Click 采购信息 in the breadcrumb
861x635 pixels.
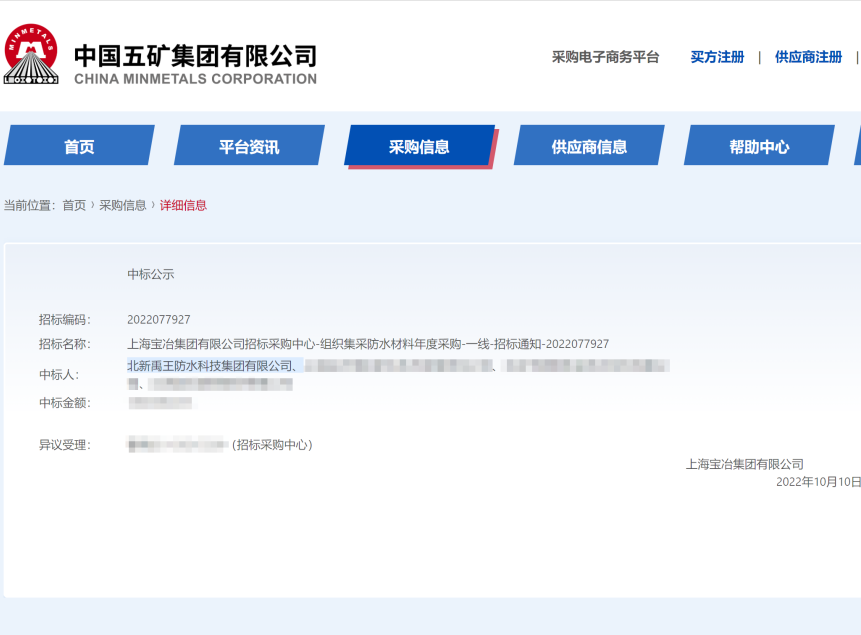tap(122, 205)
